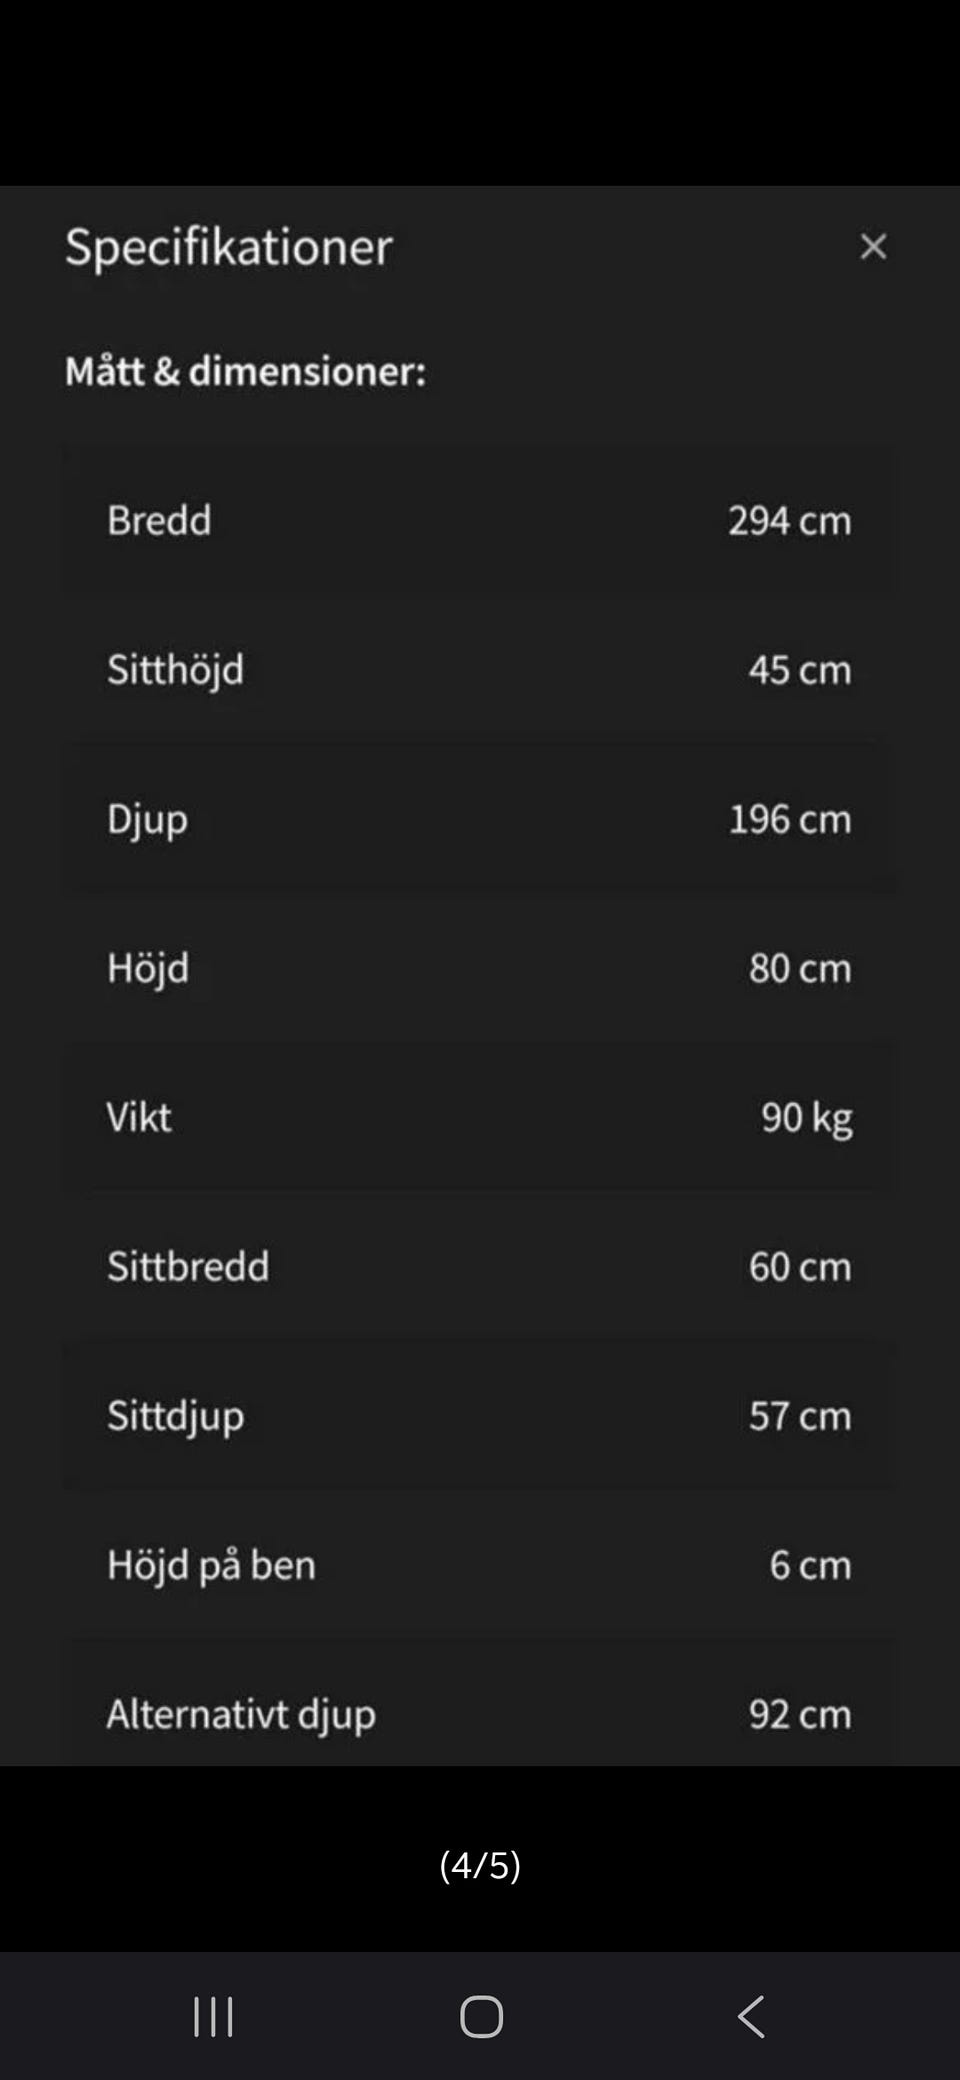Tap the Android back arrow
Screen dimensions: 960x2080
[x=751, y=2016]
